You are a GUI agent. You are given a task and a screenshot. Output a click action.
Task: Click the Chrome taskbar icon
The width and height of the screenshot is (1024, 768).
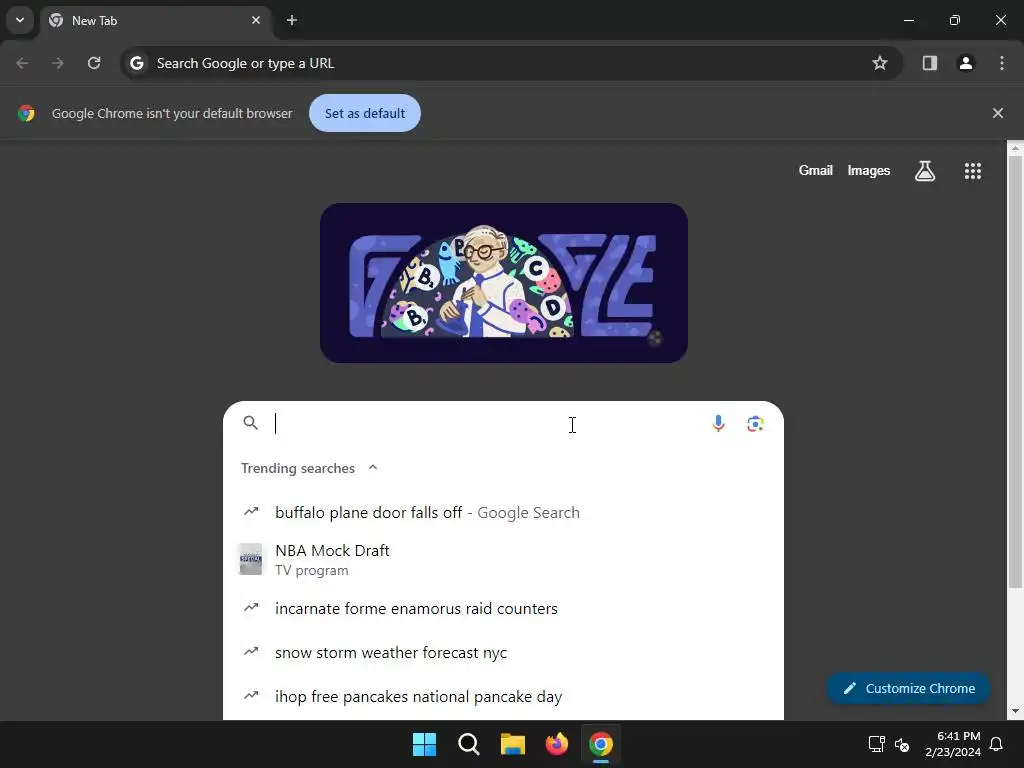coord(601,744)
